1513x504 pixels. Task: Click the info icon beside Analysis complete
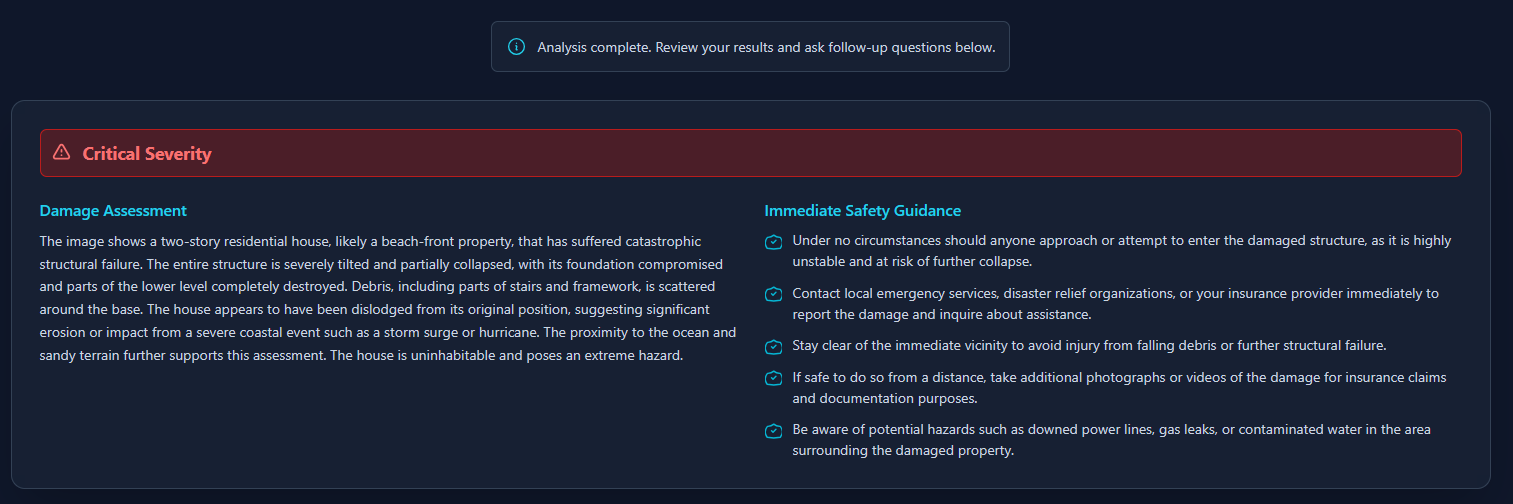(516, 47)
